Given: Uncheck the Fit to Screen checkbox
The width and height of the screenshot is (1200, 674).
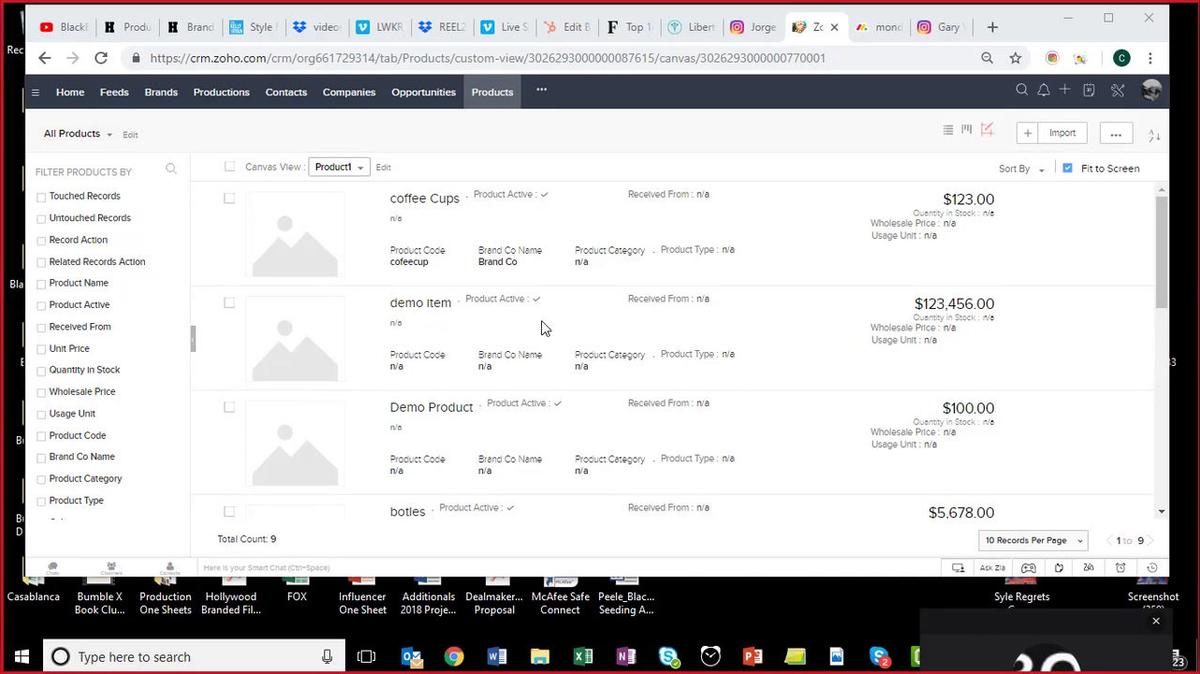Looking at the screenshot, I should 1068,168.
